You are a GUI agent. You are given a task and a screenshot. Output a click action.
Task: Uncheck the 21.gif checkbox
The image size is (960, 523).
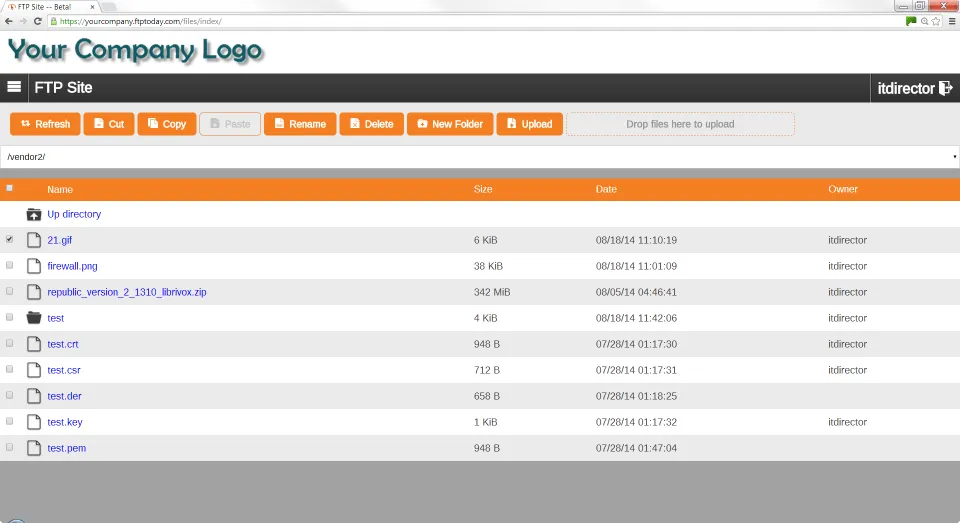point(10,240)
